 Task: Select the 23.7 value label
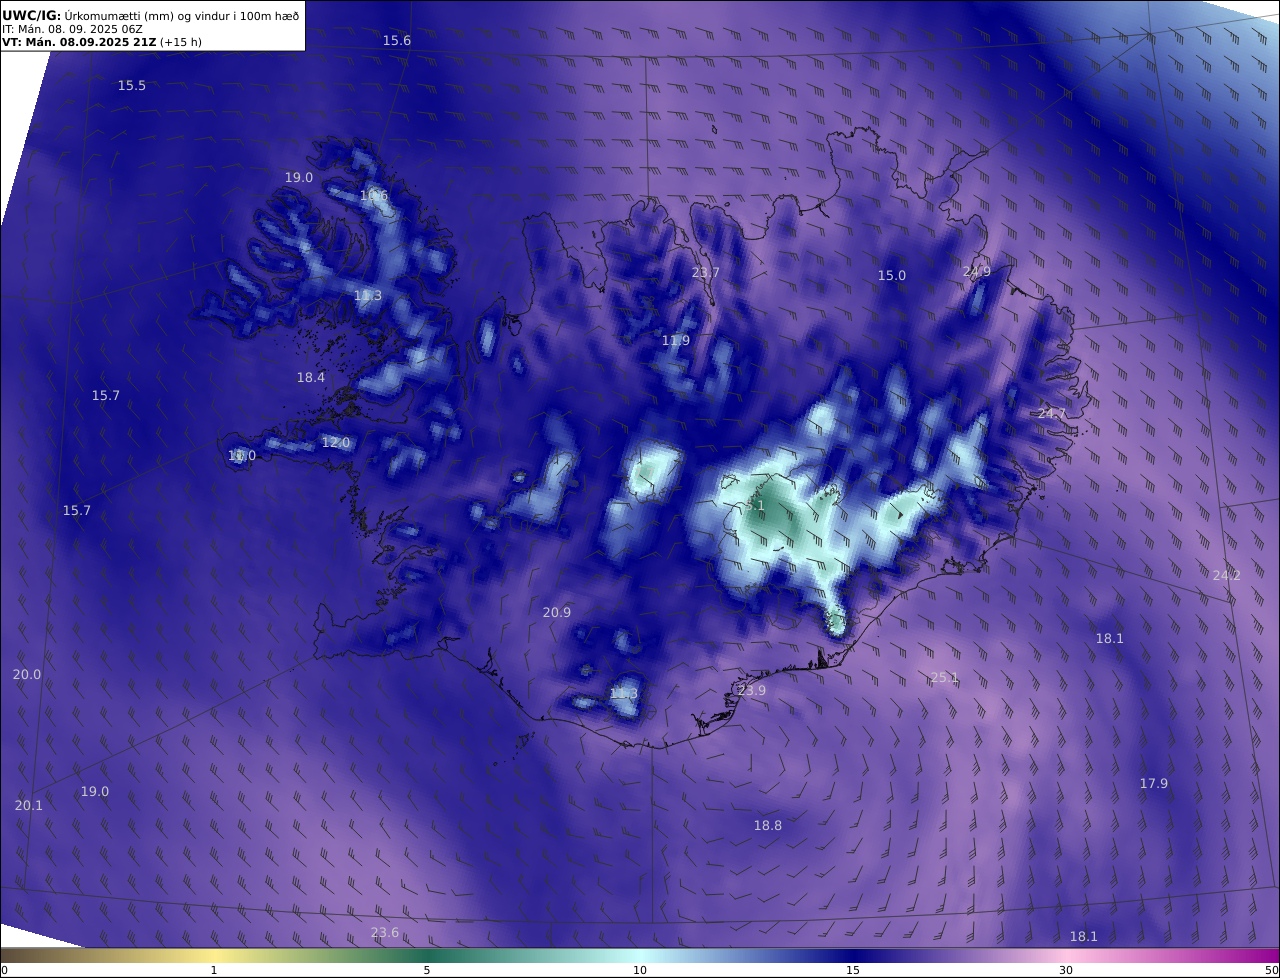[x=706, y=273]
